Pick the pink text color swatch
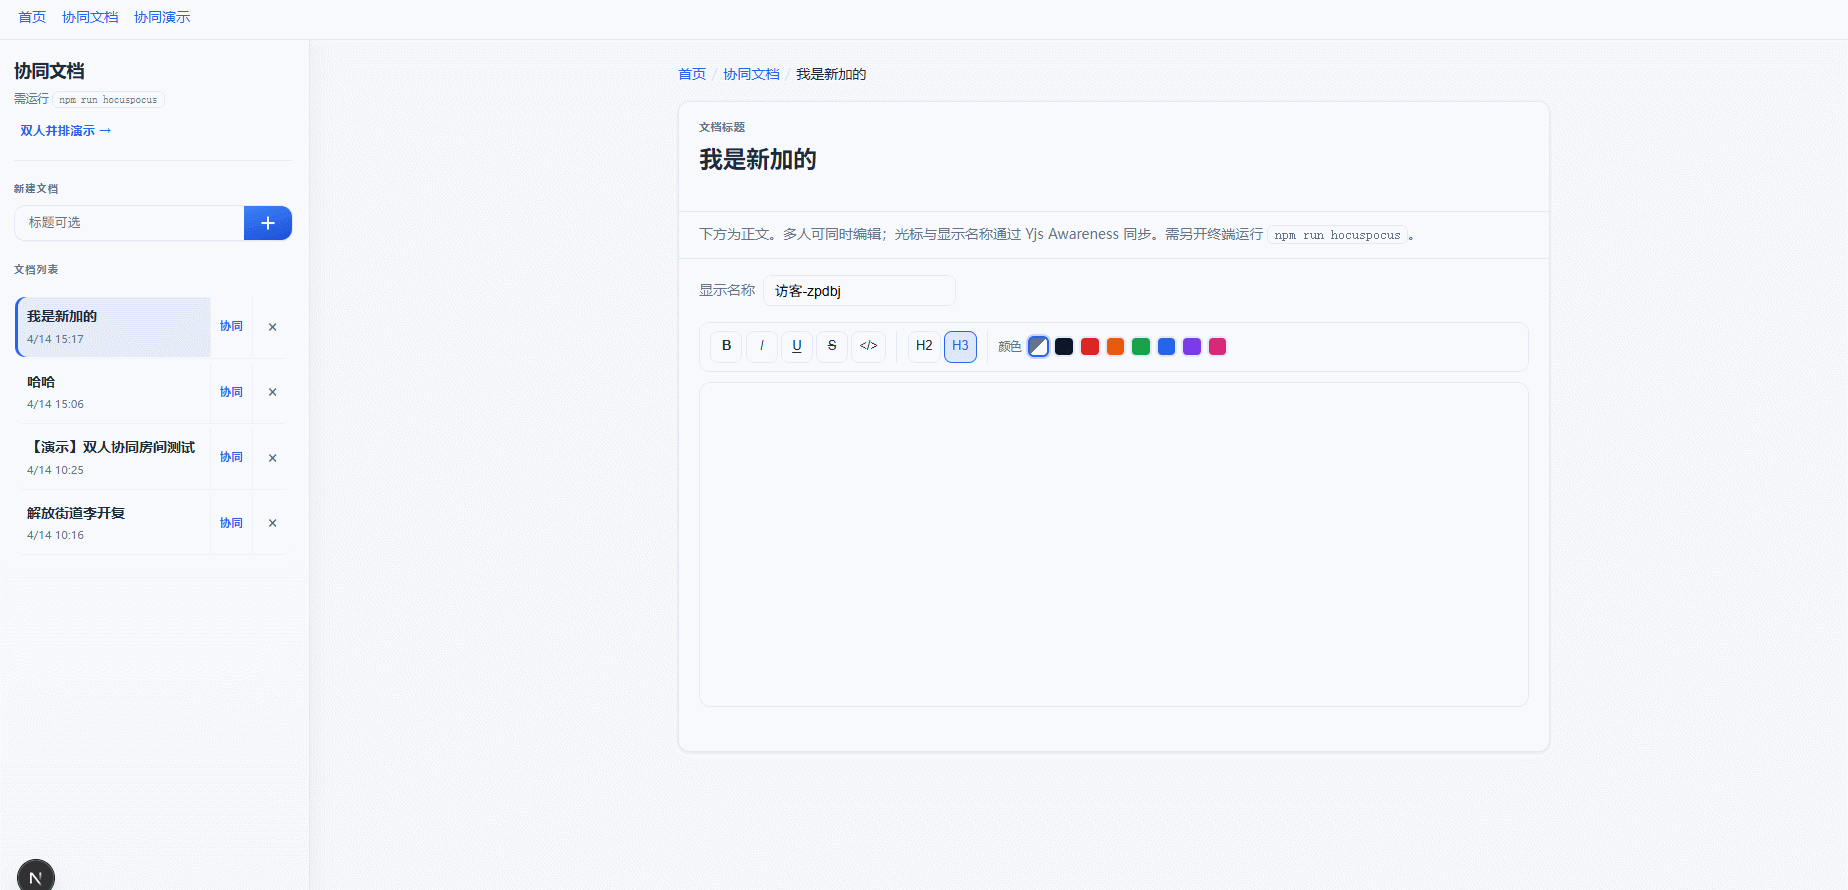 (1217, 346)
